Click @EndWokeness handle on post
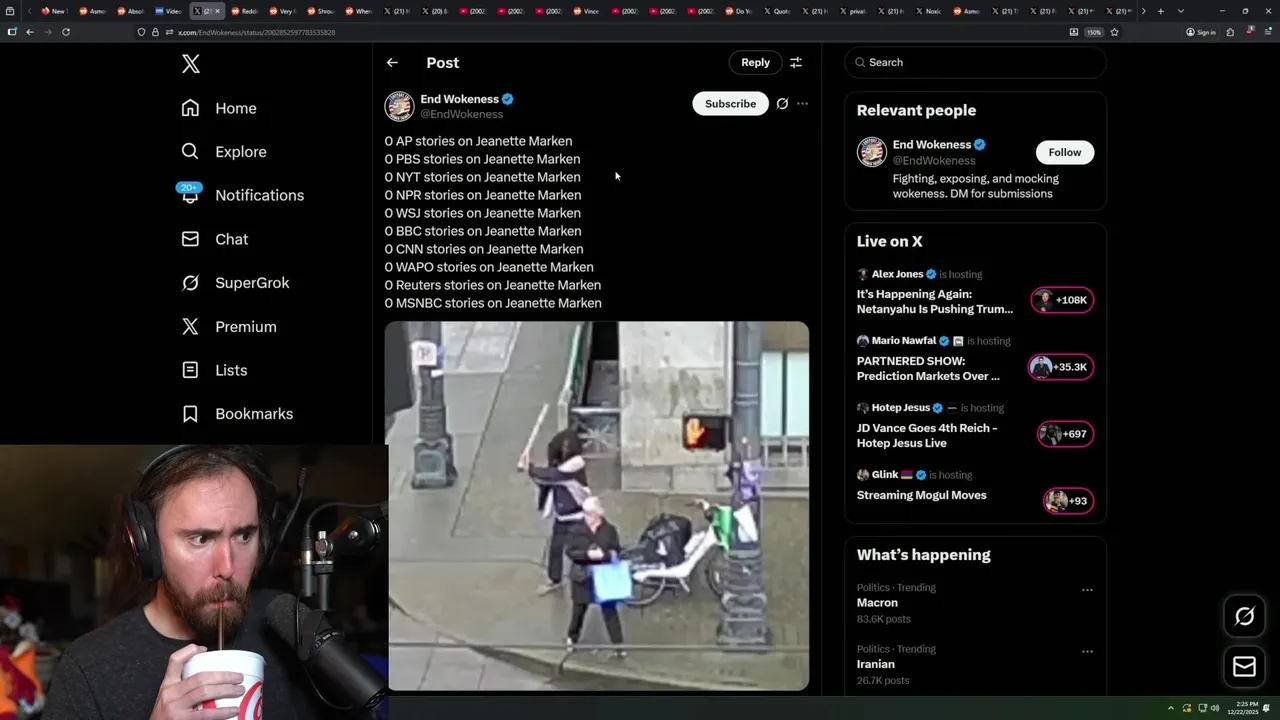The image size is (1280, 720). click(x=461, y=114)
